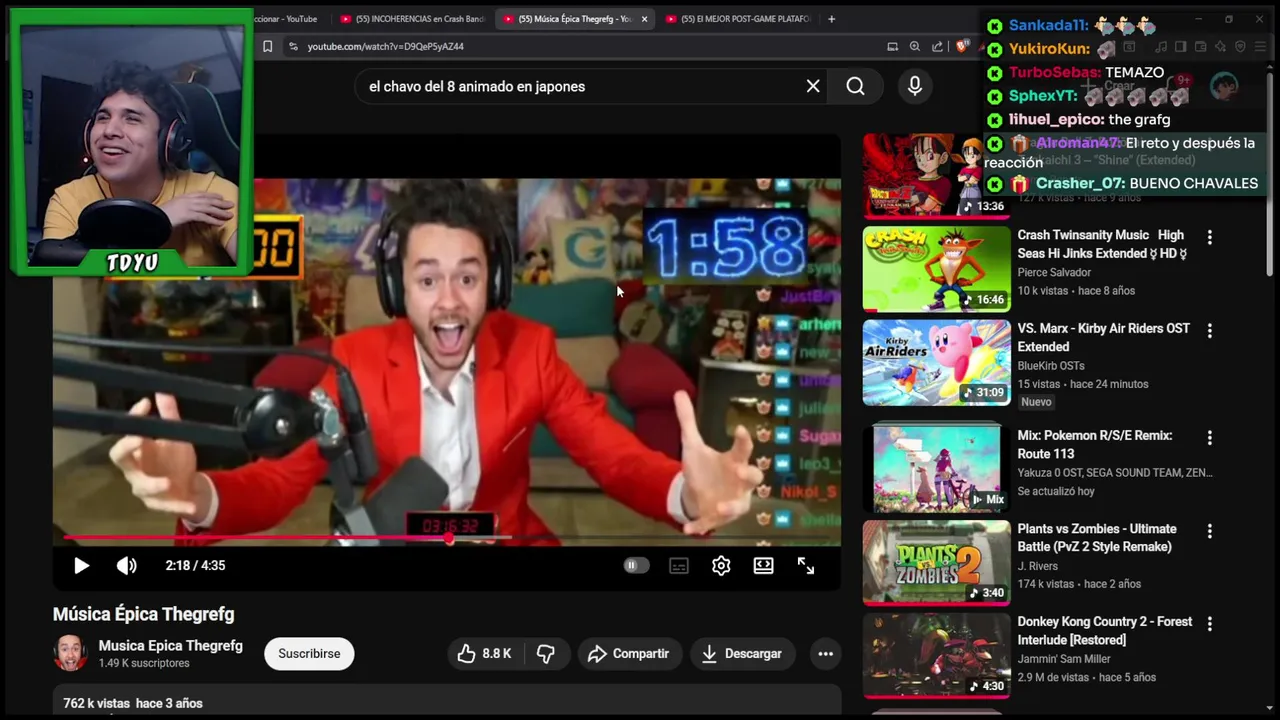
Task: Click the youtube.com URL in the address bar
Action: point(385,46)
